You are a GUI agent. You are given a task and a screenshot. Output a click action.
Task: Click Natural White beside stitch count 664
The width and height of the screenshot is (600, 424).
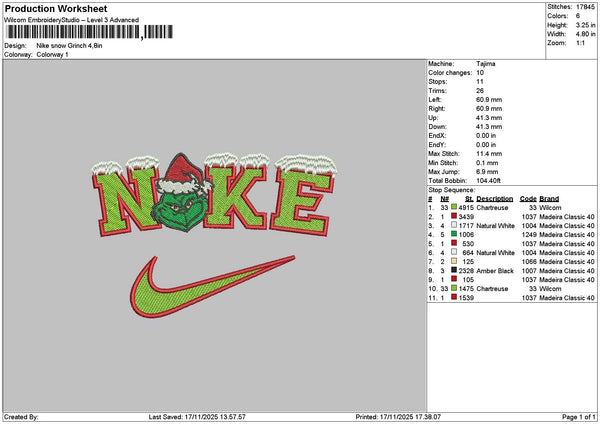tap(496, 253)
